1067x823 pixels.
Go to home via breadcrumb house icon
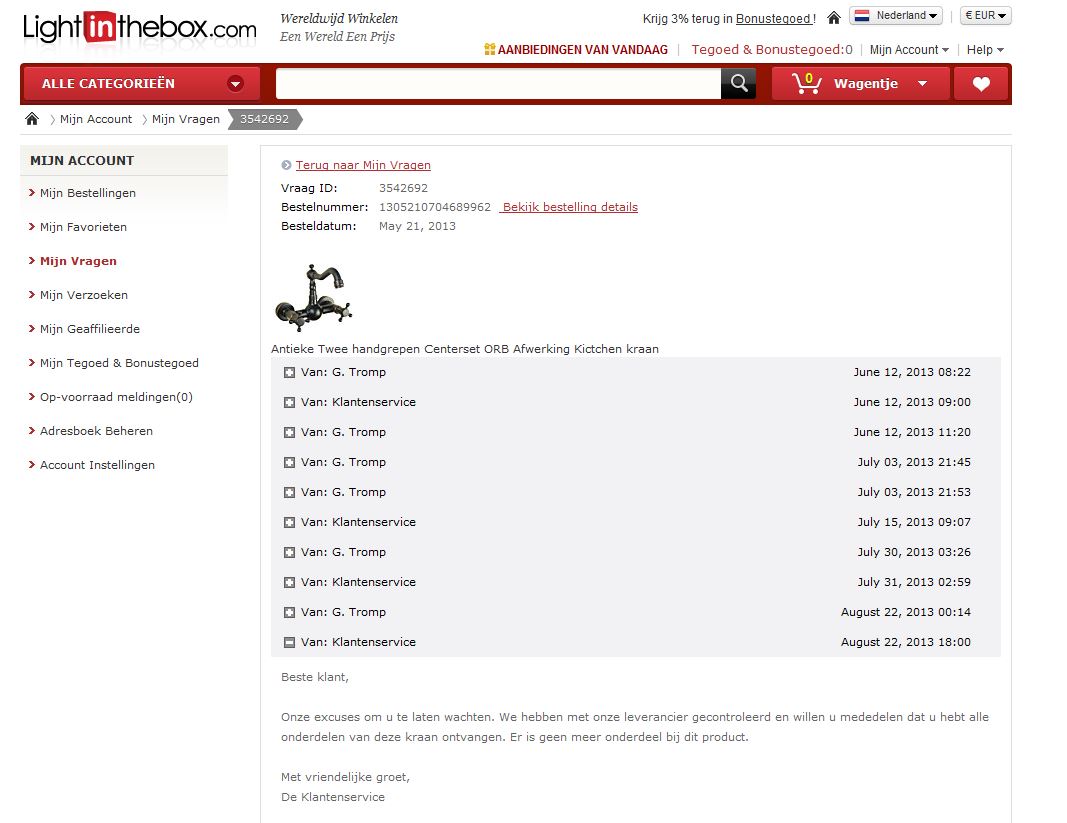pyautogui.click(x=32, y=119)
